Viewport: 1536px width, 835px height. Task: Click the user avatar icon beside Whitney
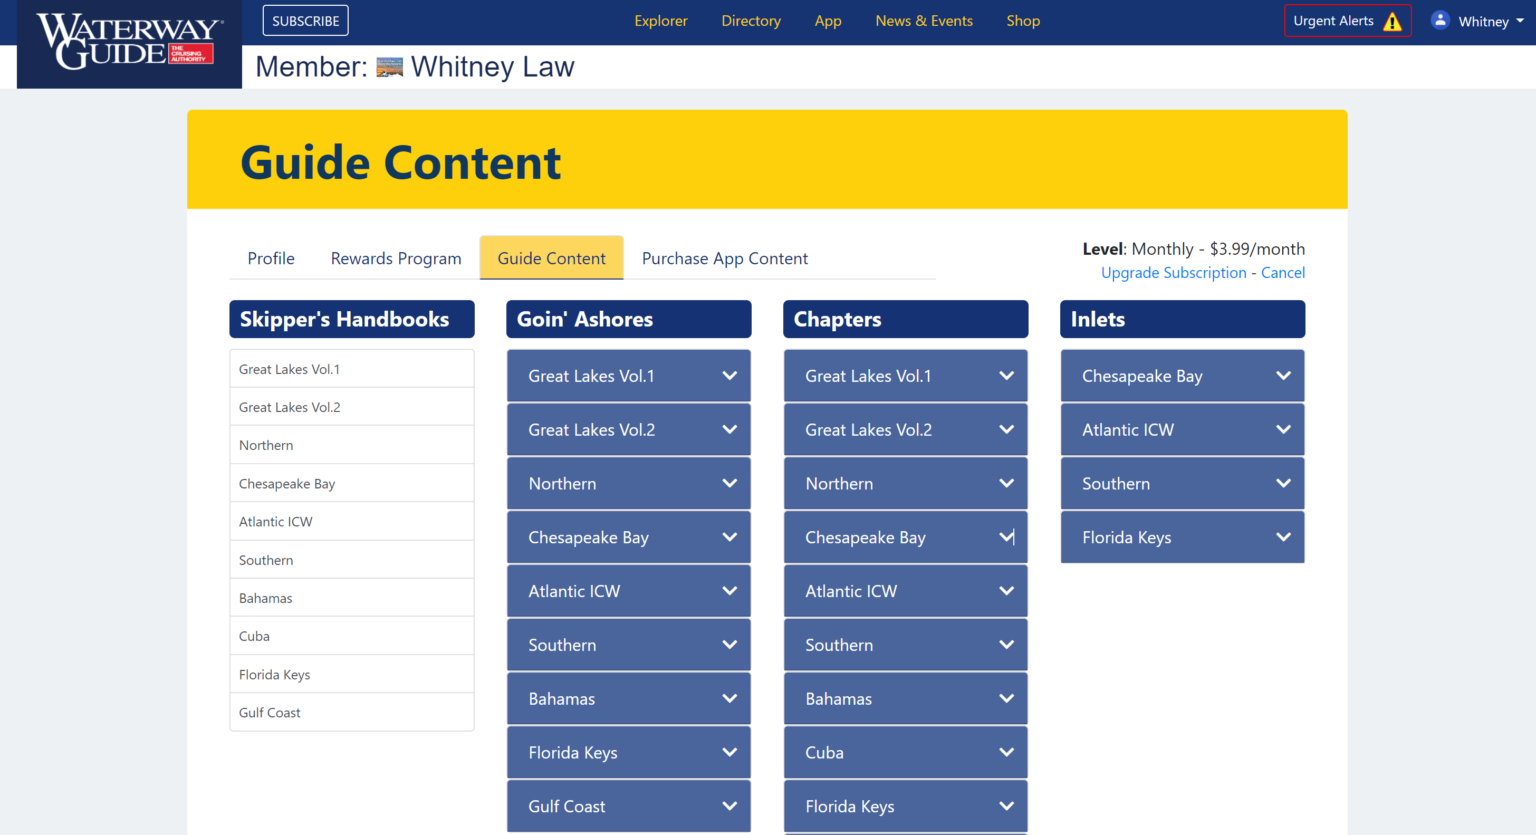1440,20
